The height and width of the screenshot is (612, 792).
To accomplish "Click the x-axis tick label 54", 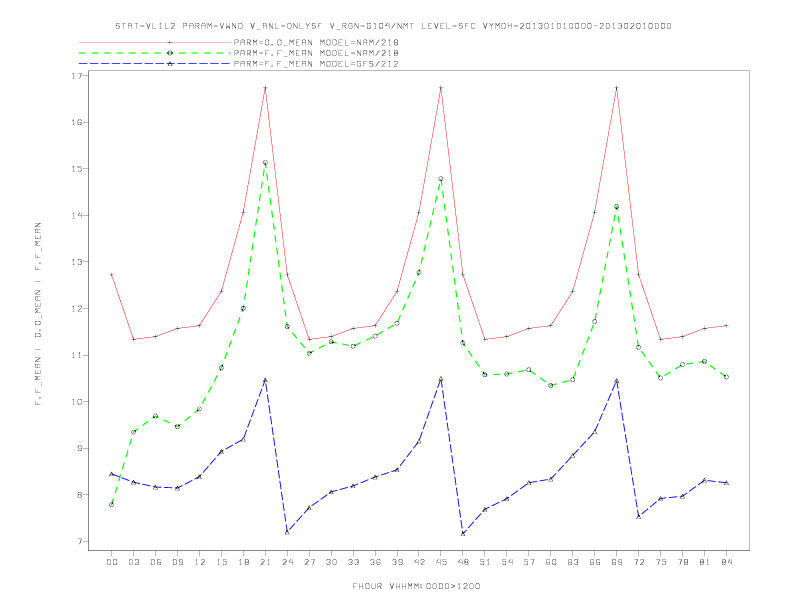I will (507, 562).
